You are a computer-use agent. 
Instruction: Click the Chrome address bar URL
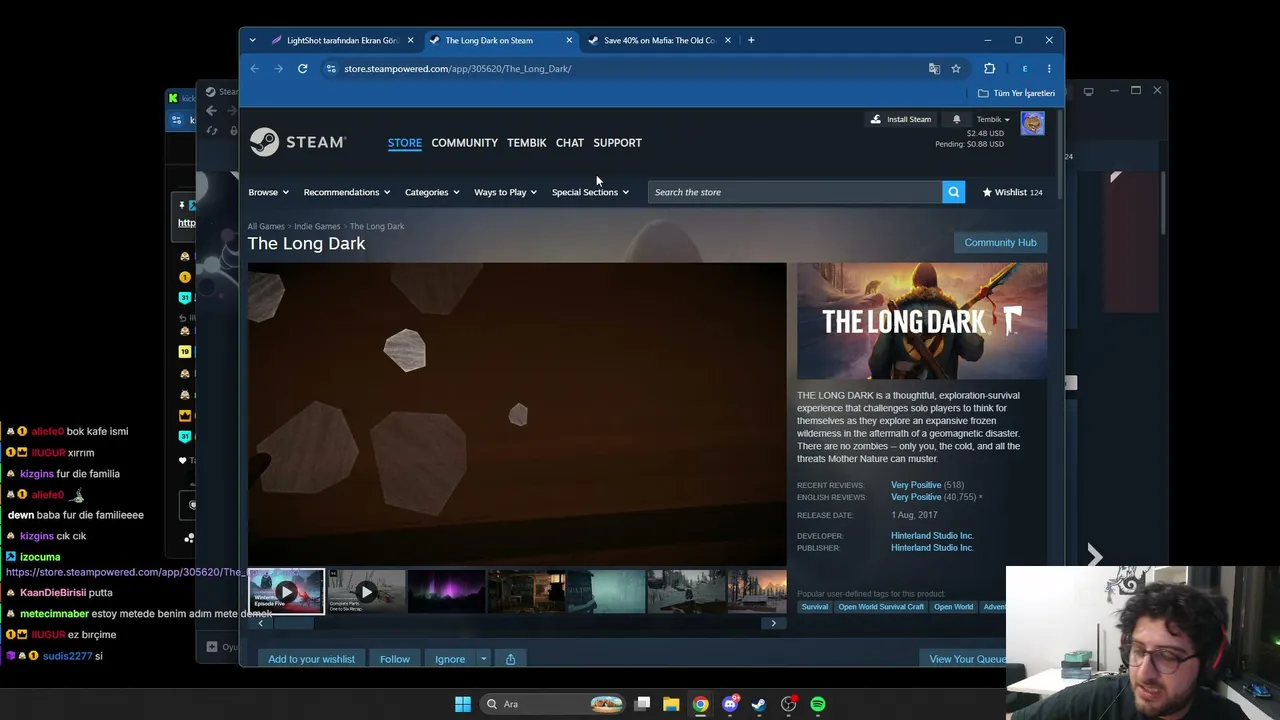pyautogui.click(x=457, y=69)
